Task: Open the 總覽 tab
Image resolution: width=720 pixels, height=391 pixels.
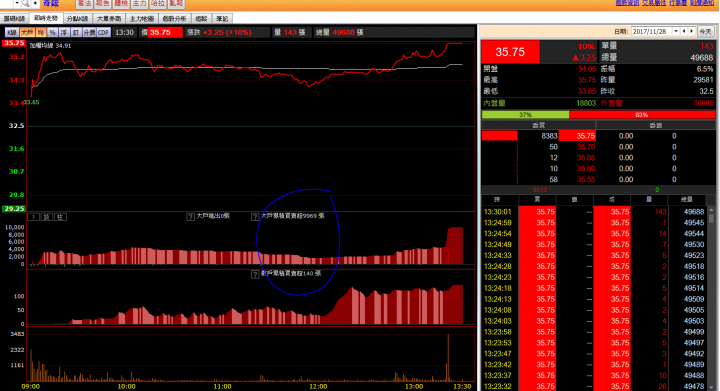Action: tap(201, 19)
